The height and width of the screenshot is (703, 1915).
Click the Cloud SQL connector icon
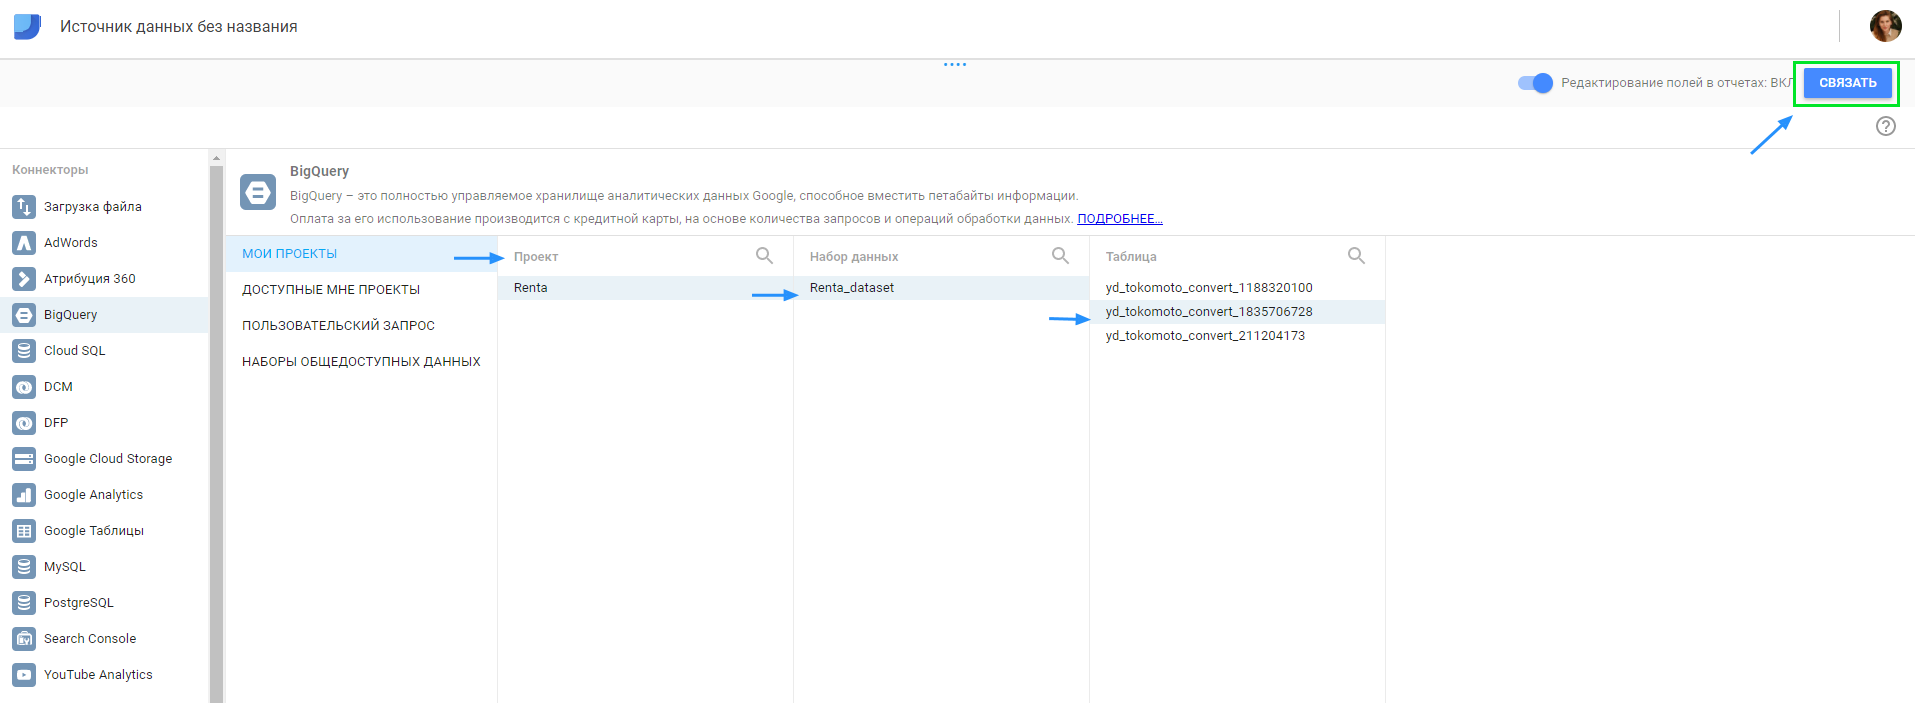[x=24, y=351]
